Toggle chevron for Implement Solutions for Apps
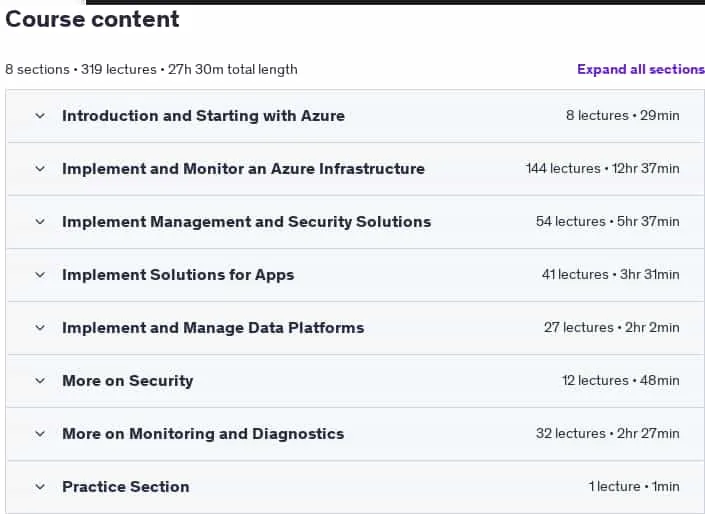The image size is (705, 514). [40, 275]
